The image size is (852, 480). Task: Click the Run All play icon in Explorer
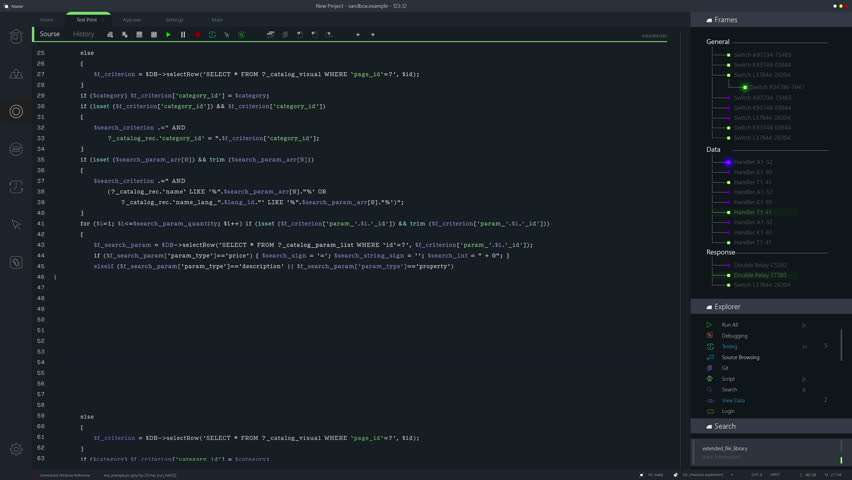point(709,325)
